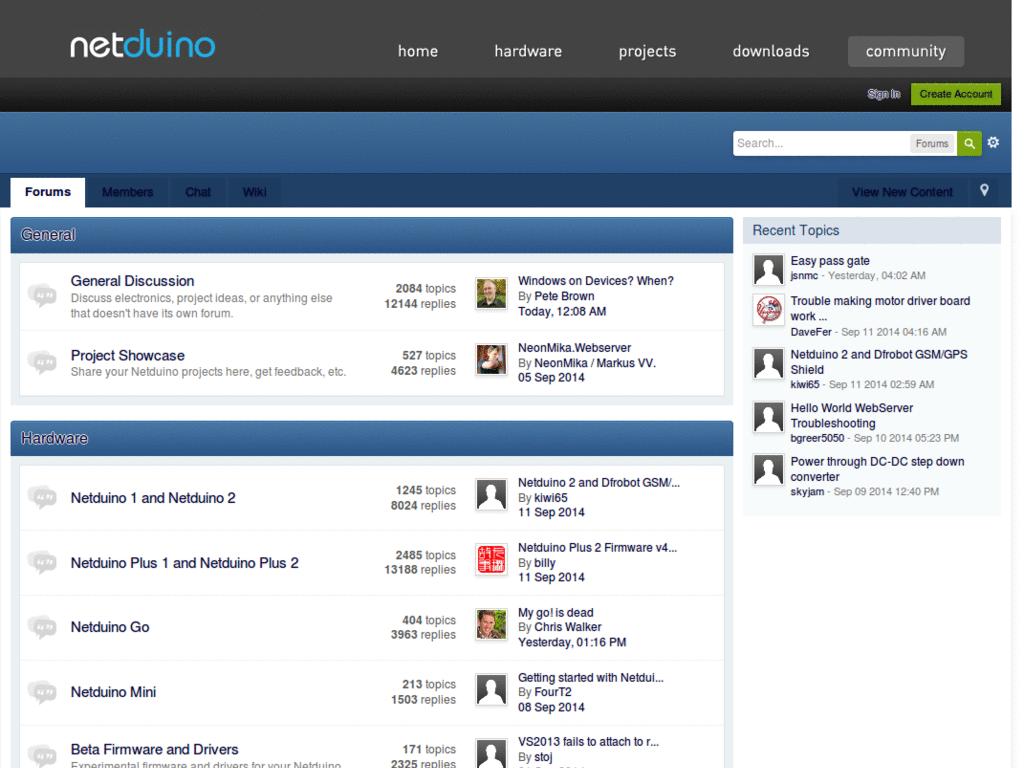
Task: Open 'Windows on Devices? When?' topic
Action: coord(596,281)
